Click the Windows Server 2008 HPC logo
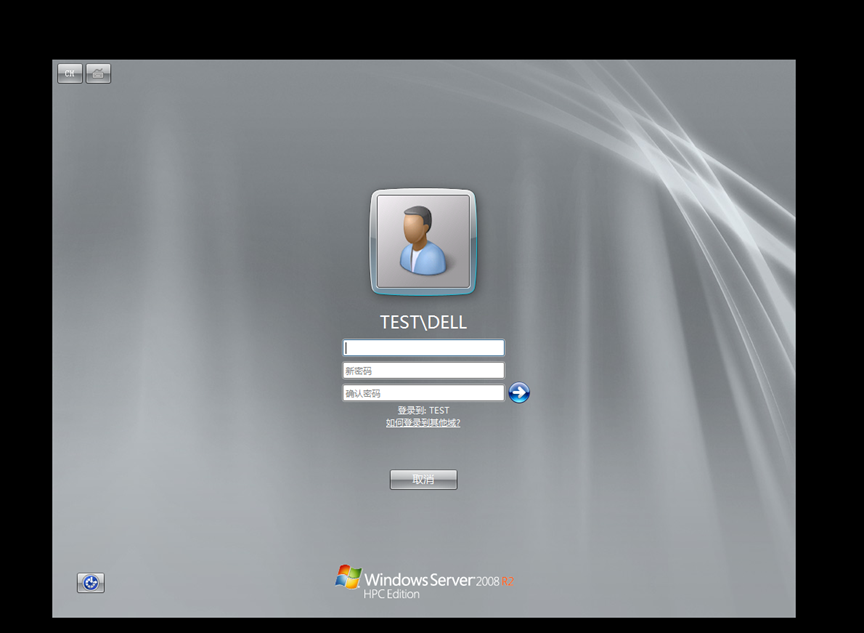This screenshot has height=633, width=864. tap(423, 578)
